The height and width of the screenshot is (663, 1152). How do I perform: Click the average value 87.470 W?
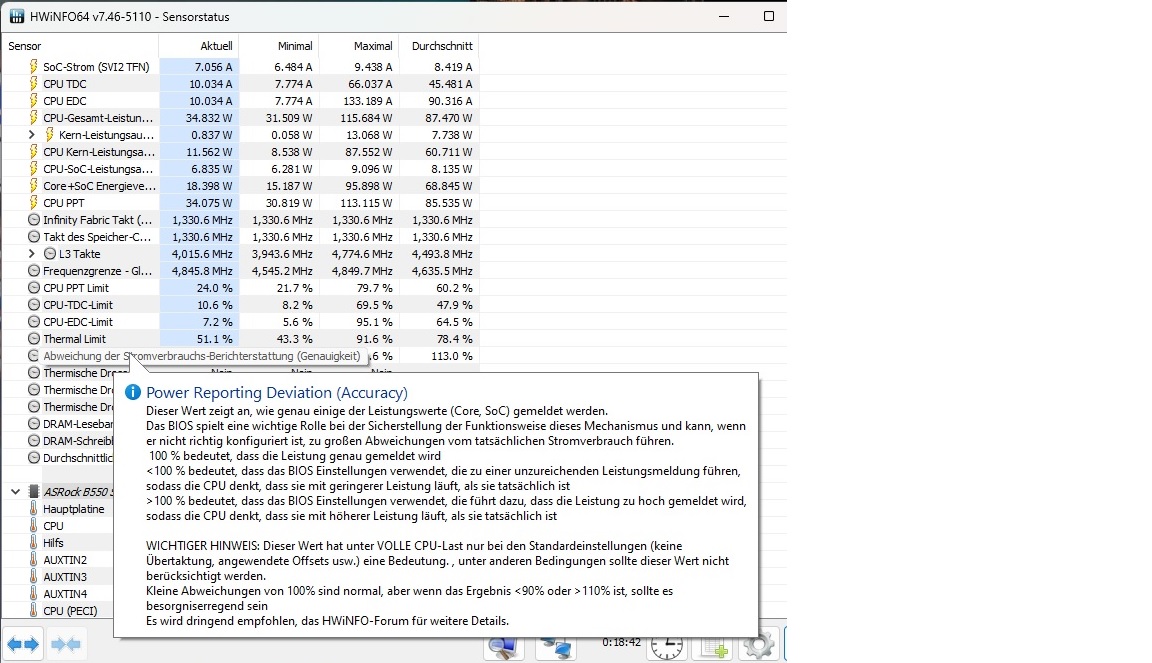point(448,118)
